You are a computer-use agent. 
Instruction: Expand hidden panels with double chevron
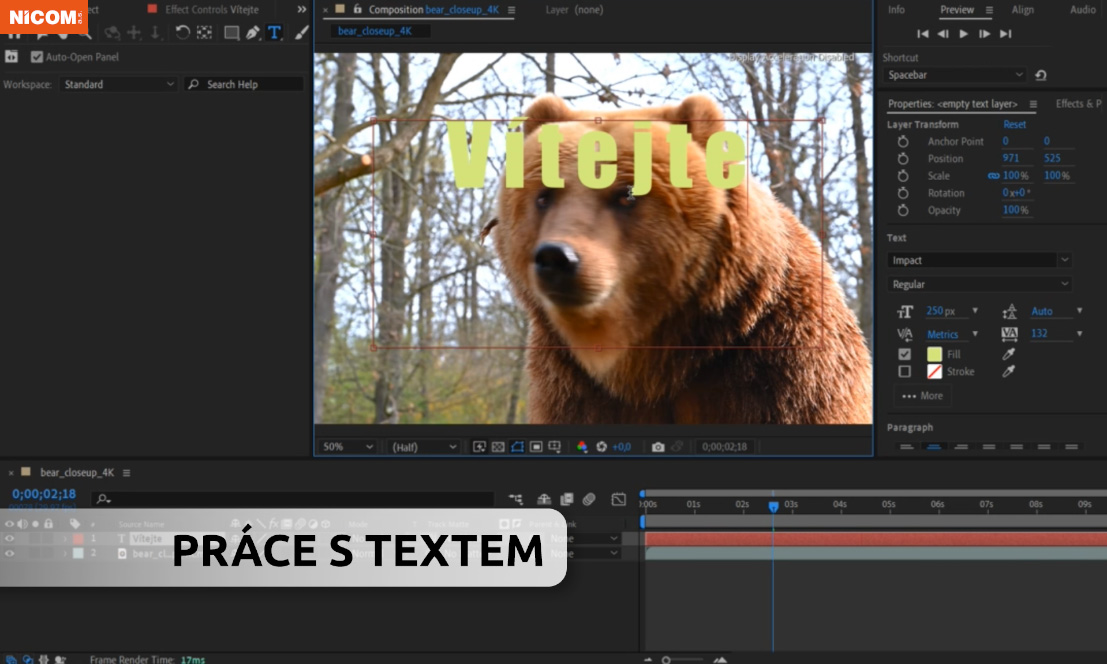point(302,9)
